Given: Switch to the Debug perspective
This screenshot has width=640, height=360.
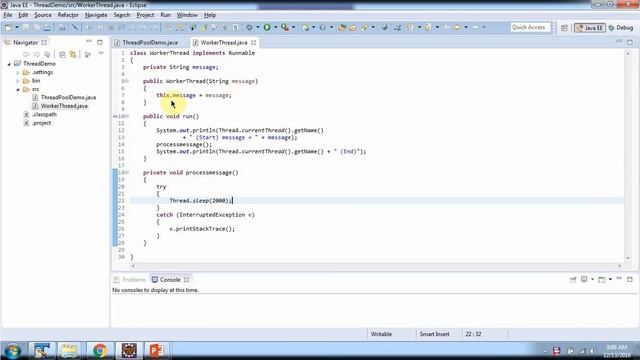Looking at the screenshot, I should point(621,28).
